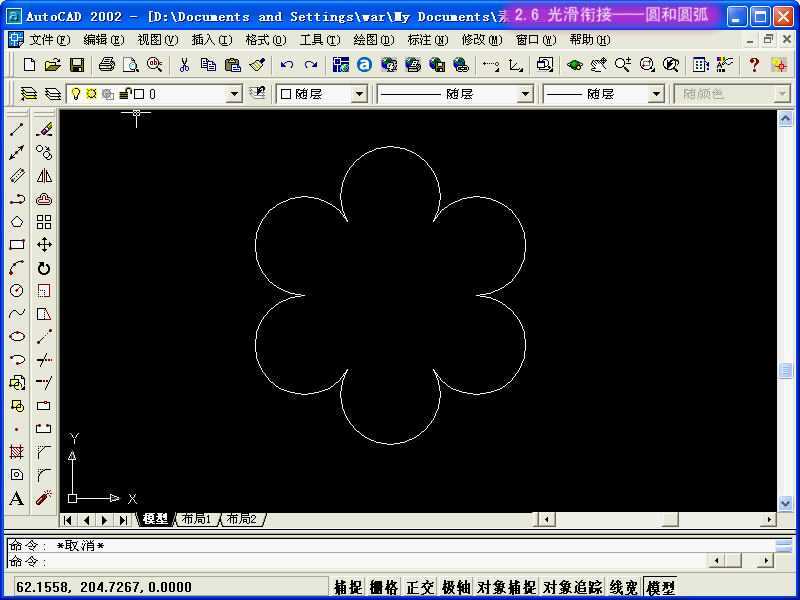Select the Fillet tool
Screen dimensions: 800x600
44,474
